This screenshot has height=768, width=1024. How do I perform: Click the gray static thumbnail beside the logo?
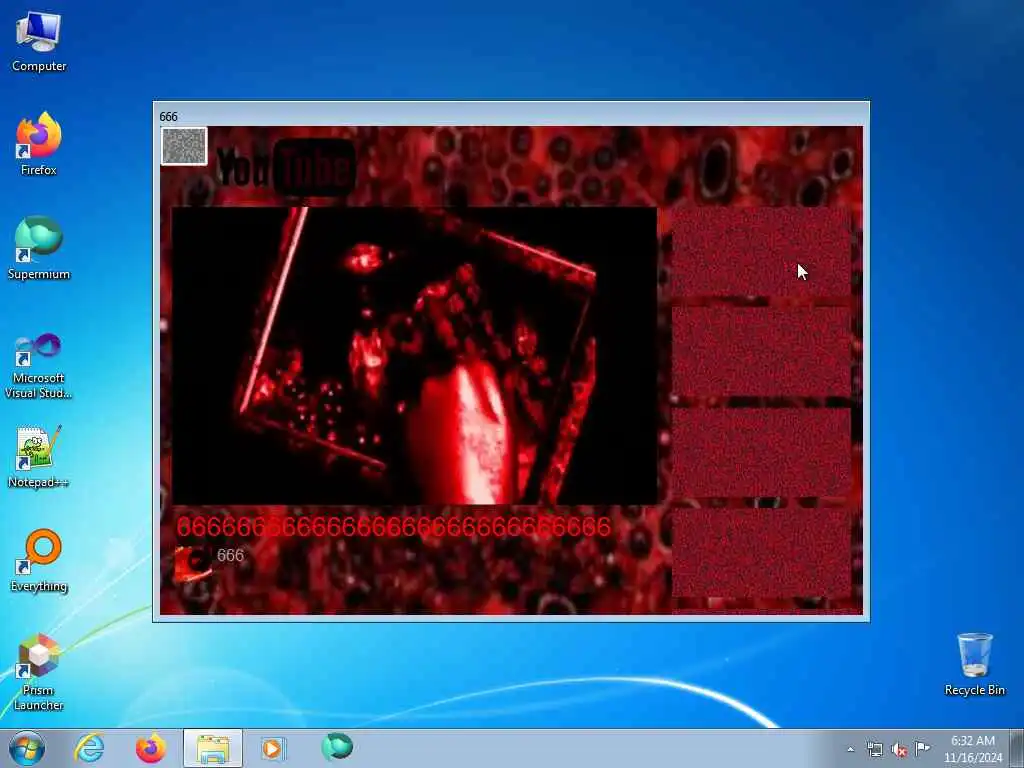tap(184, 146)
